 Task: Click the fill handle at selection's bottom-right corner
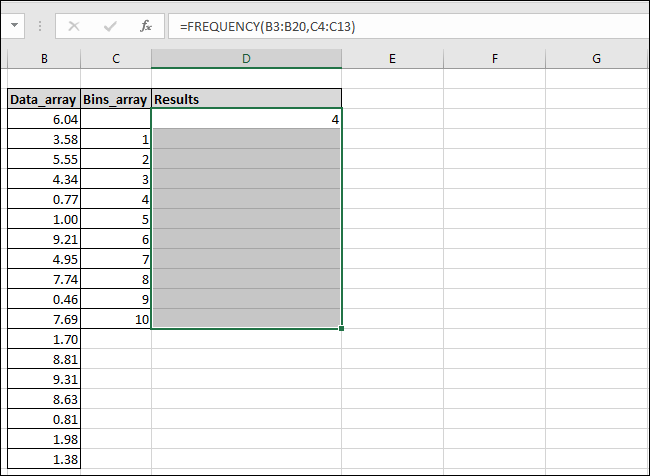[x=342, y=328]
